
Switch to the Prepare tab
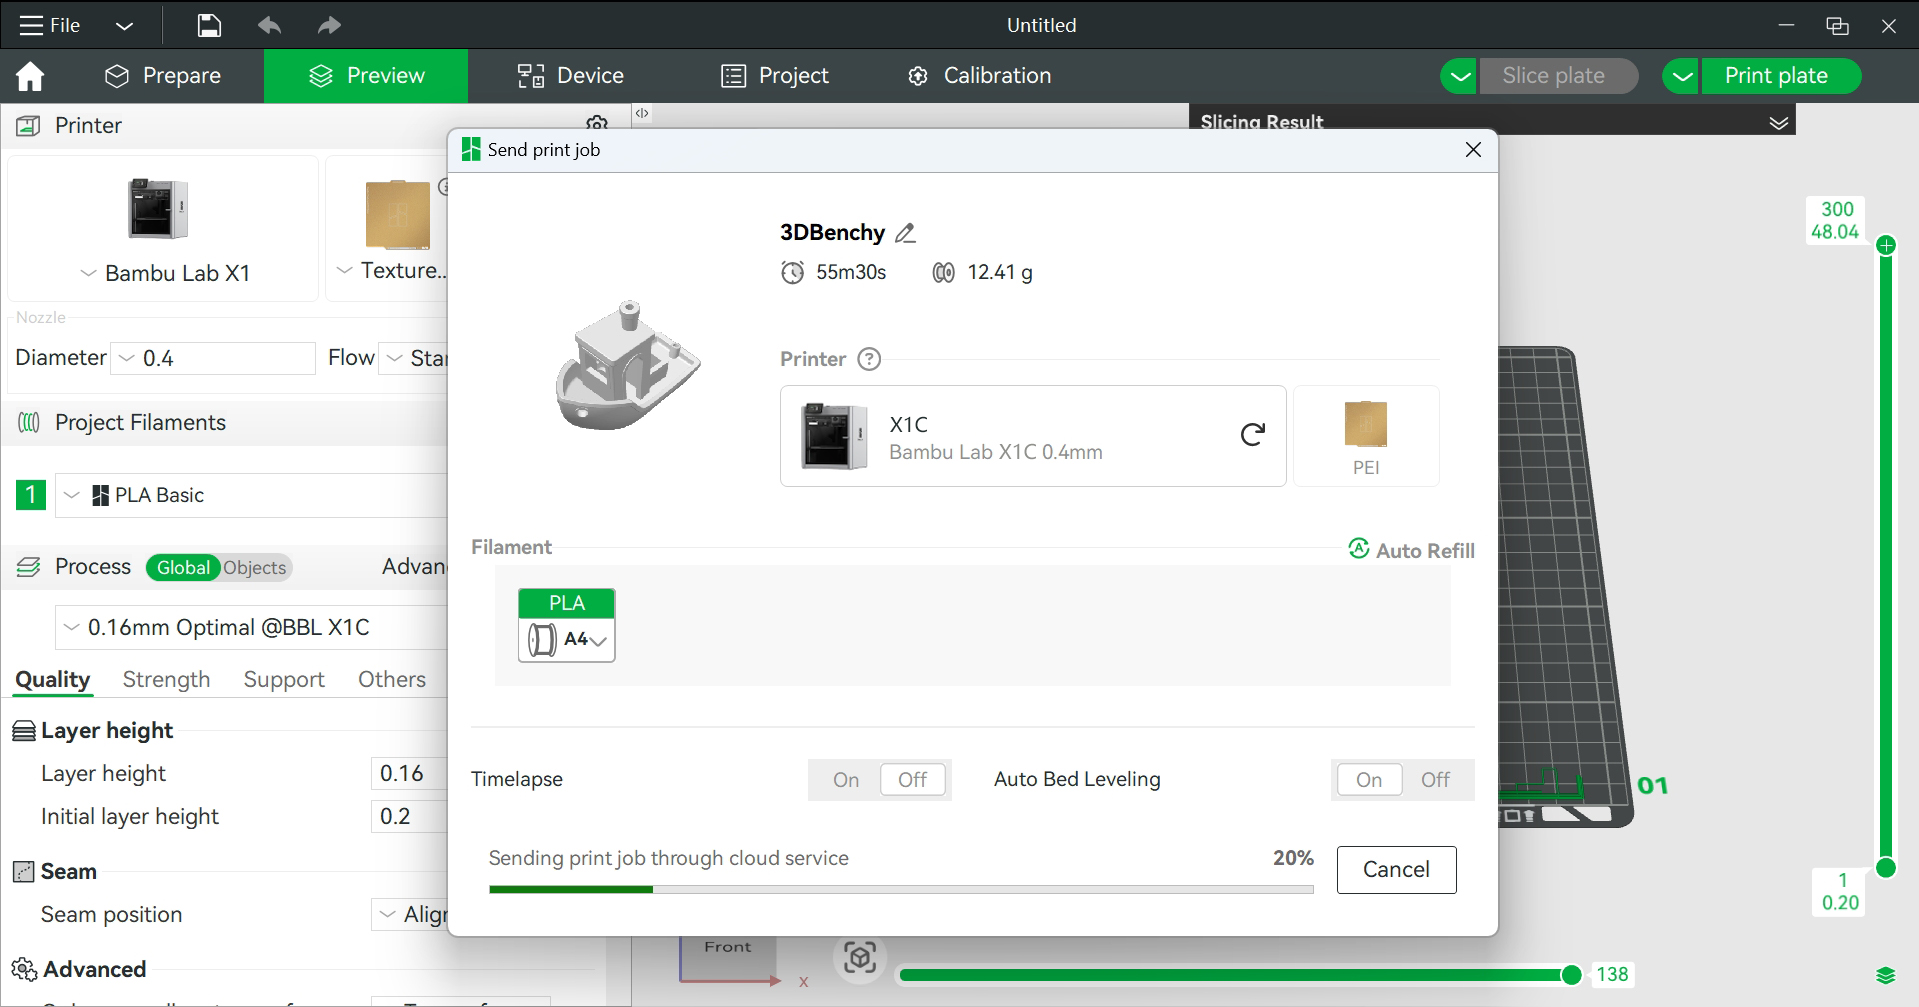click(x=163, y=76)
